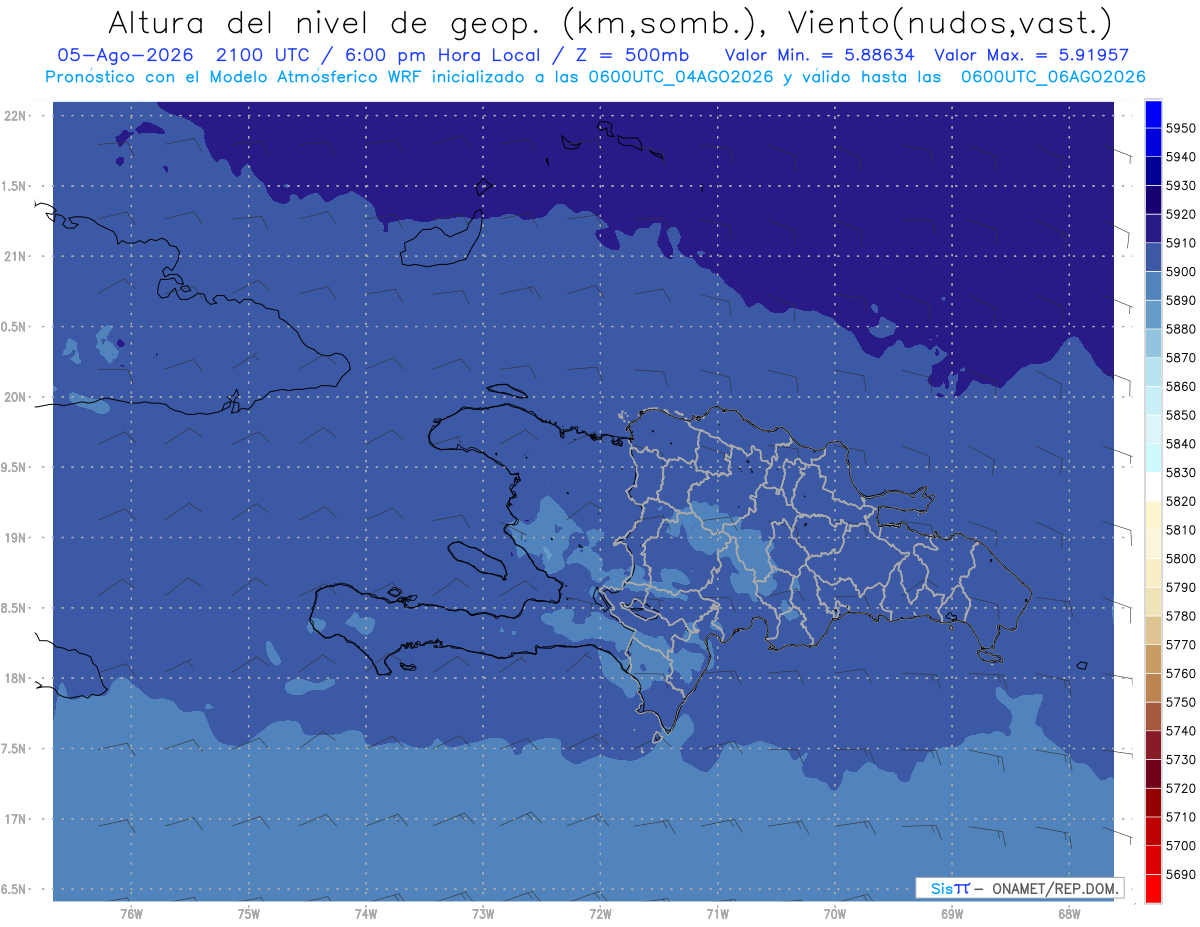Click the 5860 legend value
1200x927 pixels.
tap(1181, 386)
